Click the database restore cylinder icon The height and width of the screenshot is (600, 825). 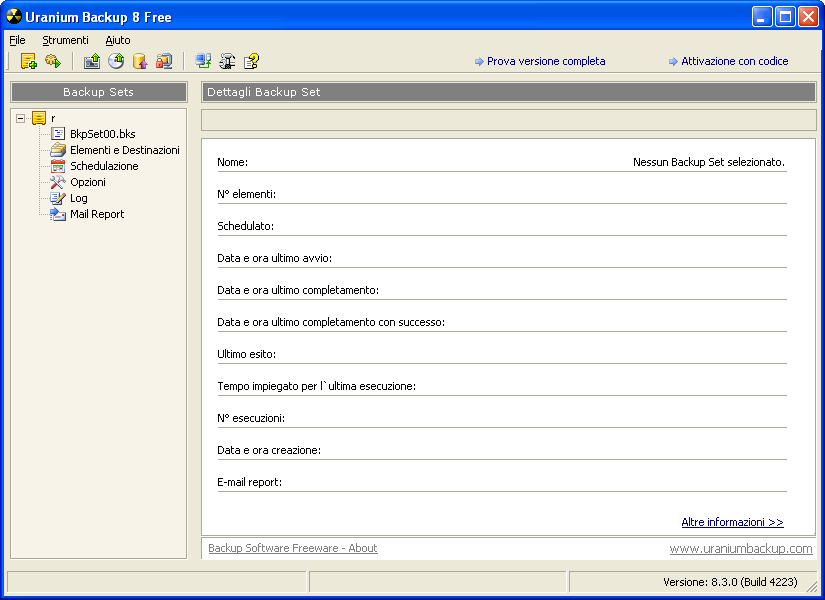pos(140,61)
